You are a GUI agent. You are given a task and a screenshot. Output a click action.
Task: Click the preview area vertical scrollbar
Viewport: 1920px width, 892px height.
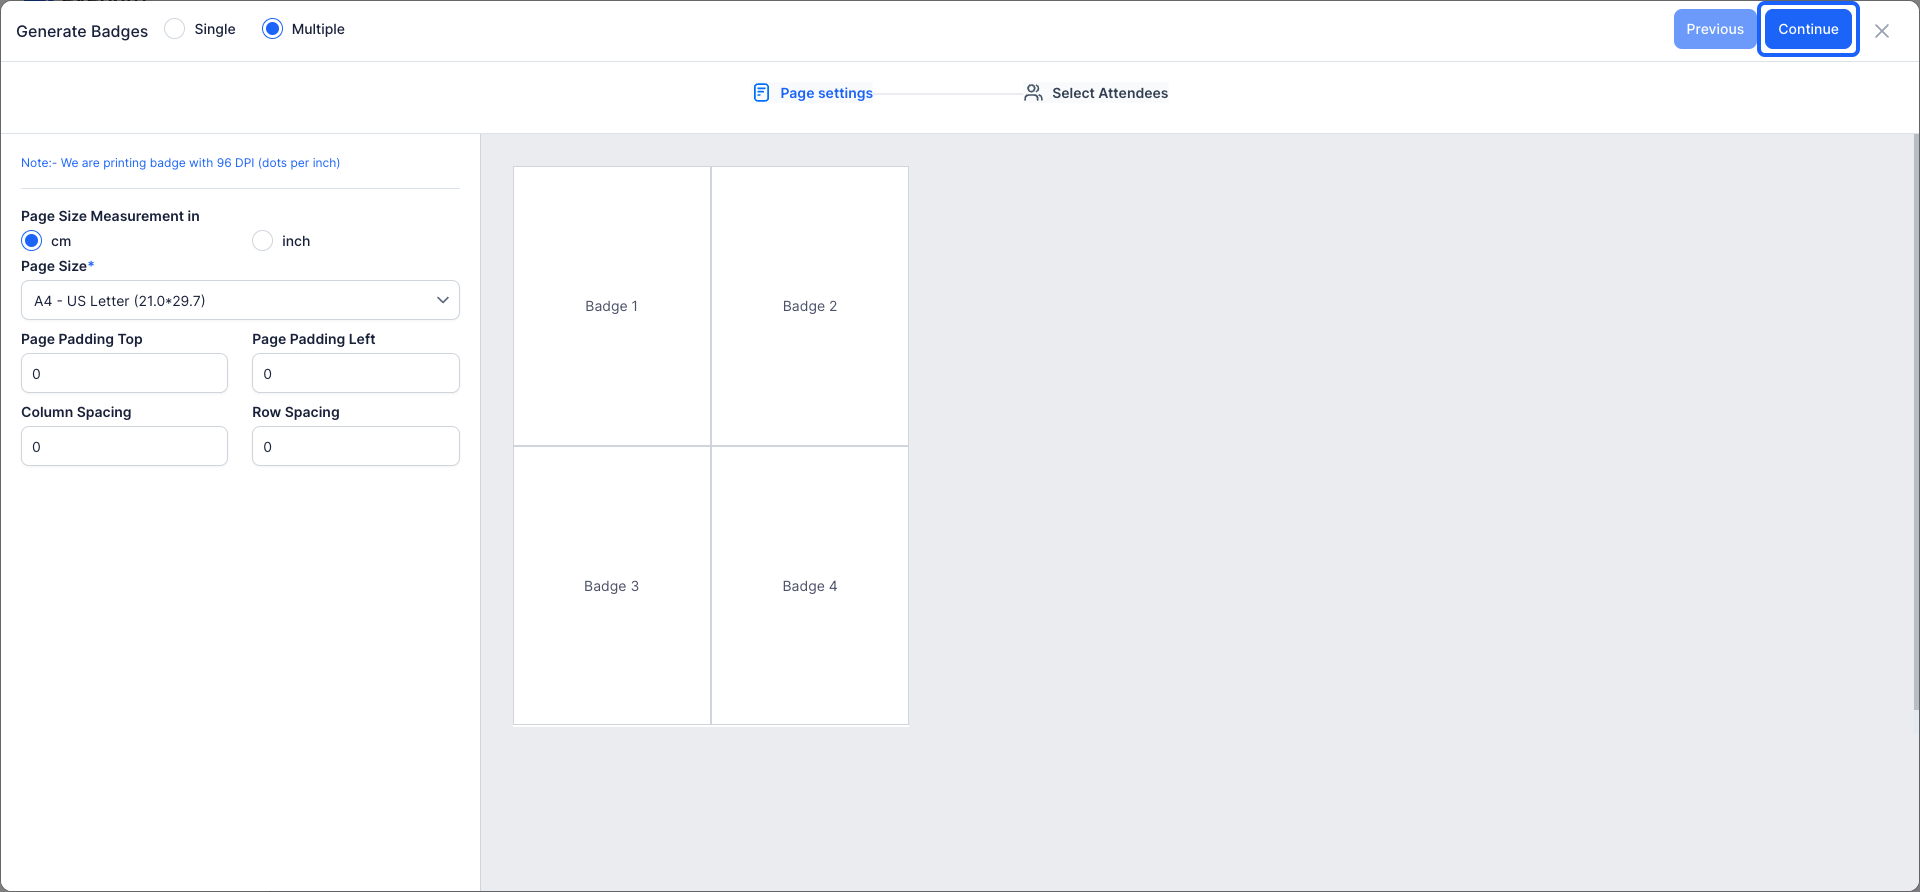tap(1915, 420)
